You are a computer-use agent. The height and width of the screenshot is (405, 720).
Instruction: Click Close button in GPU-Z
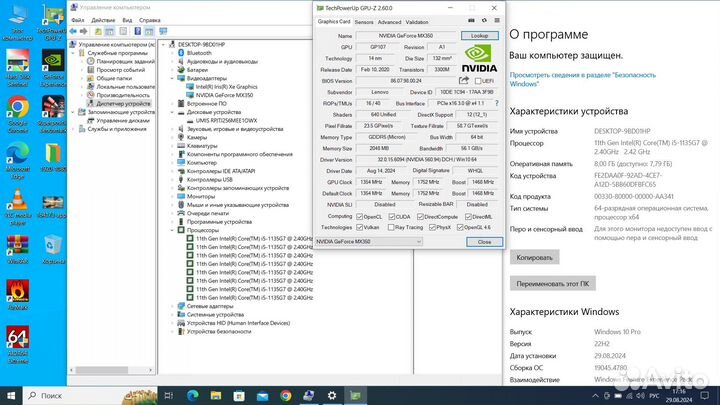click(484, 242)
